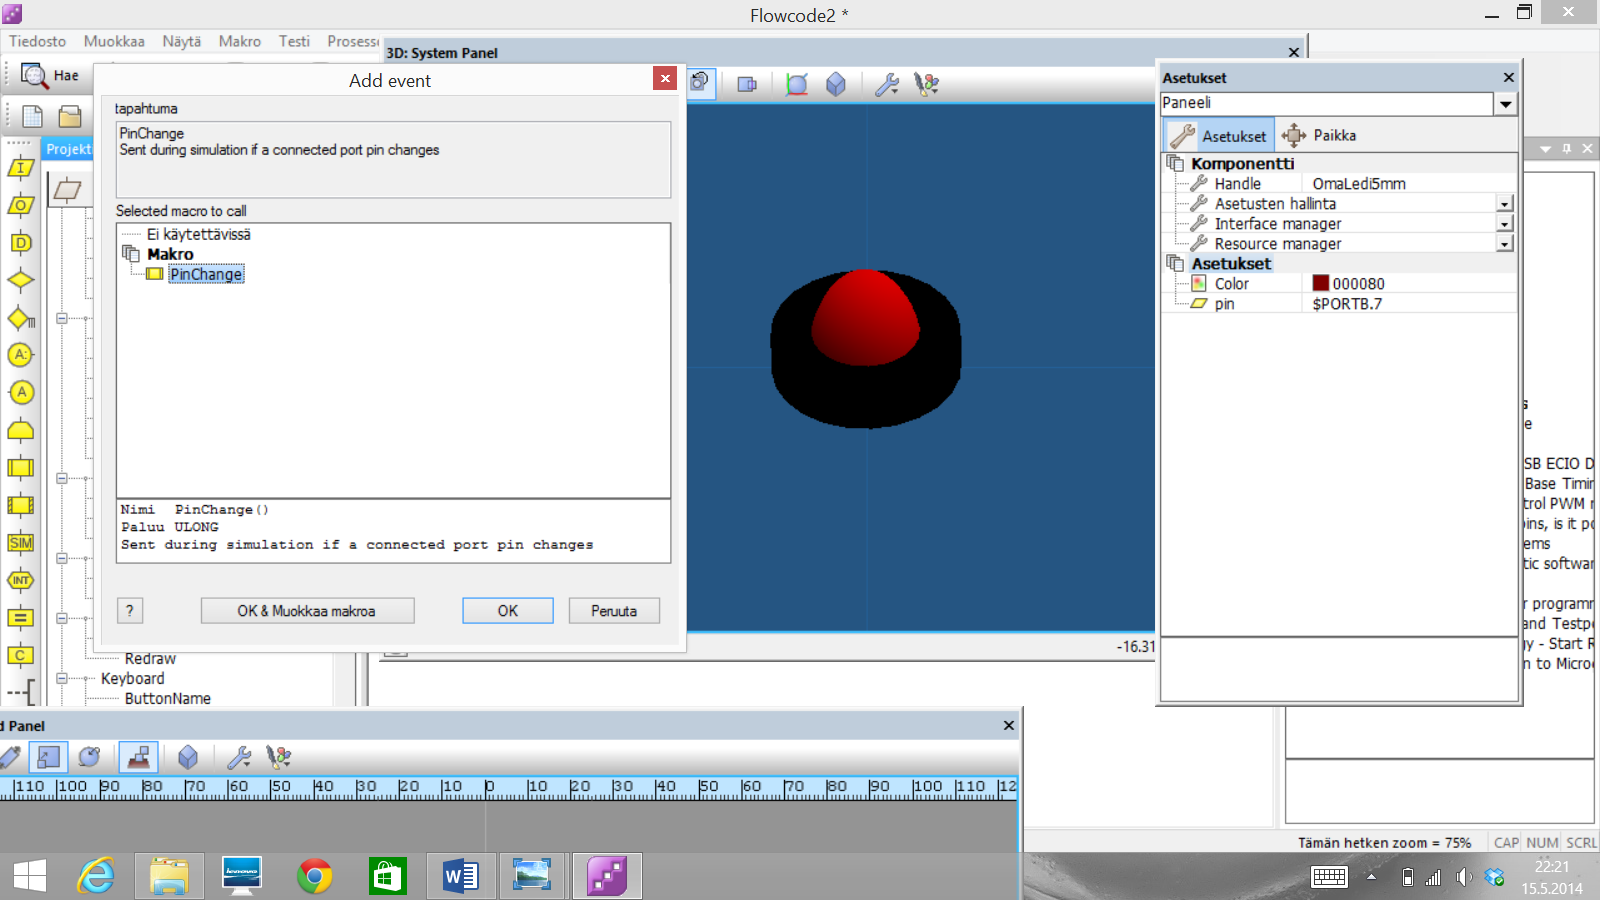Click the question mark help button

(130, 611)
